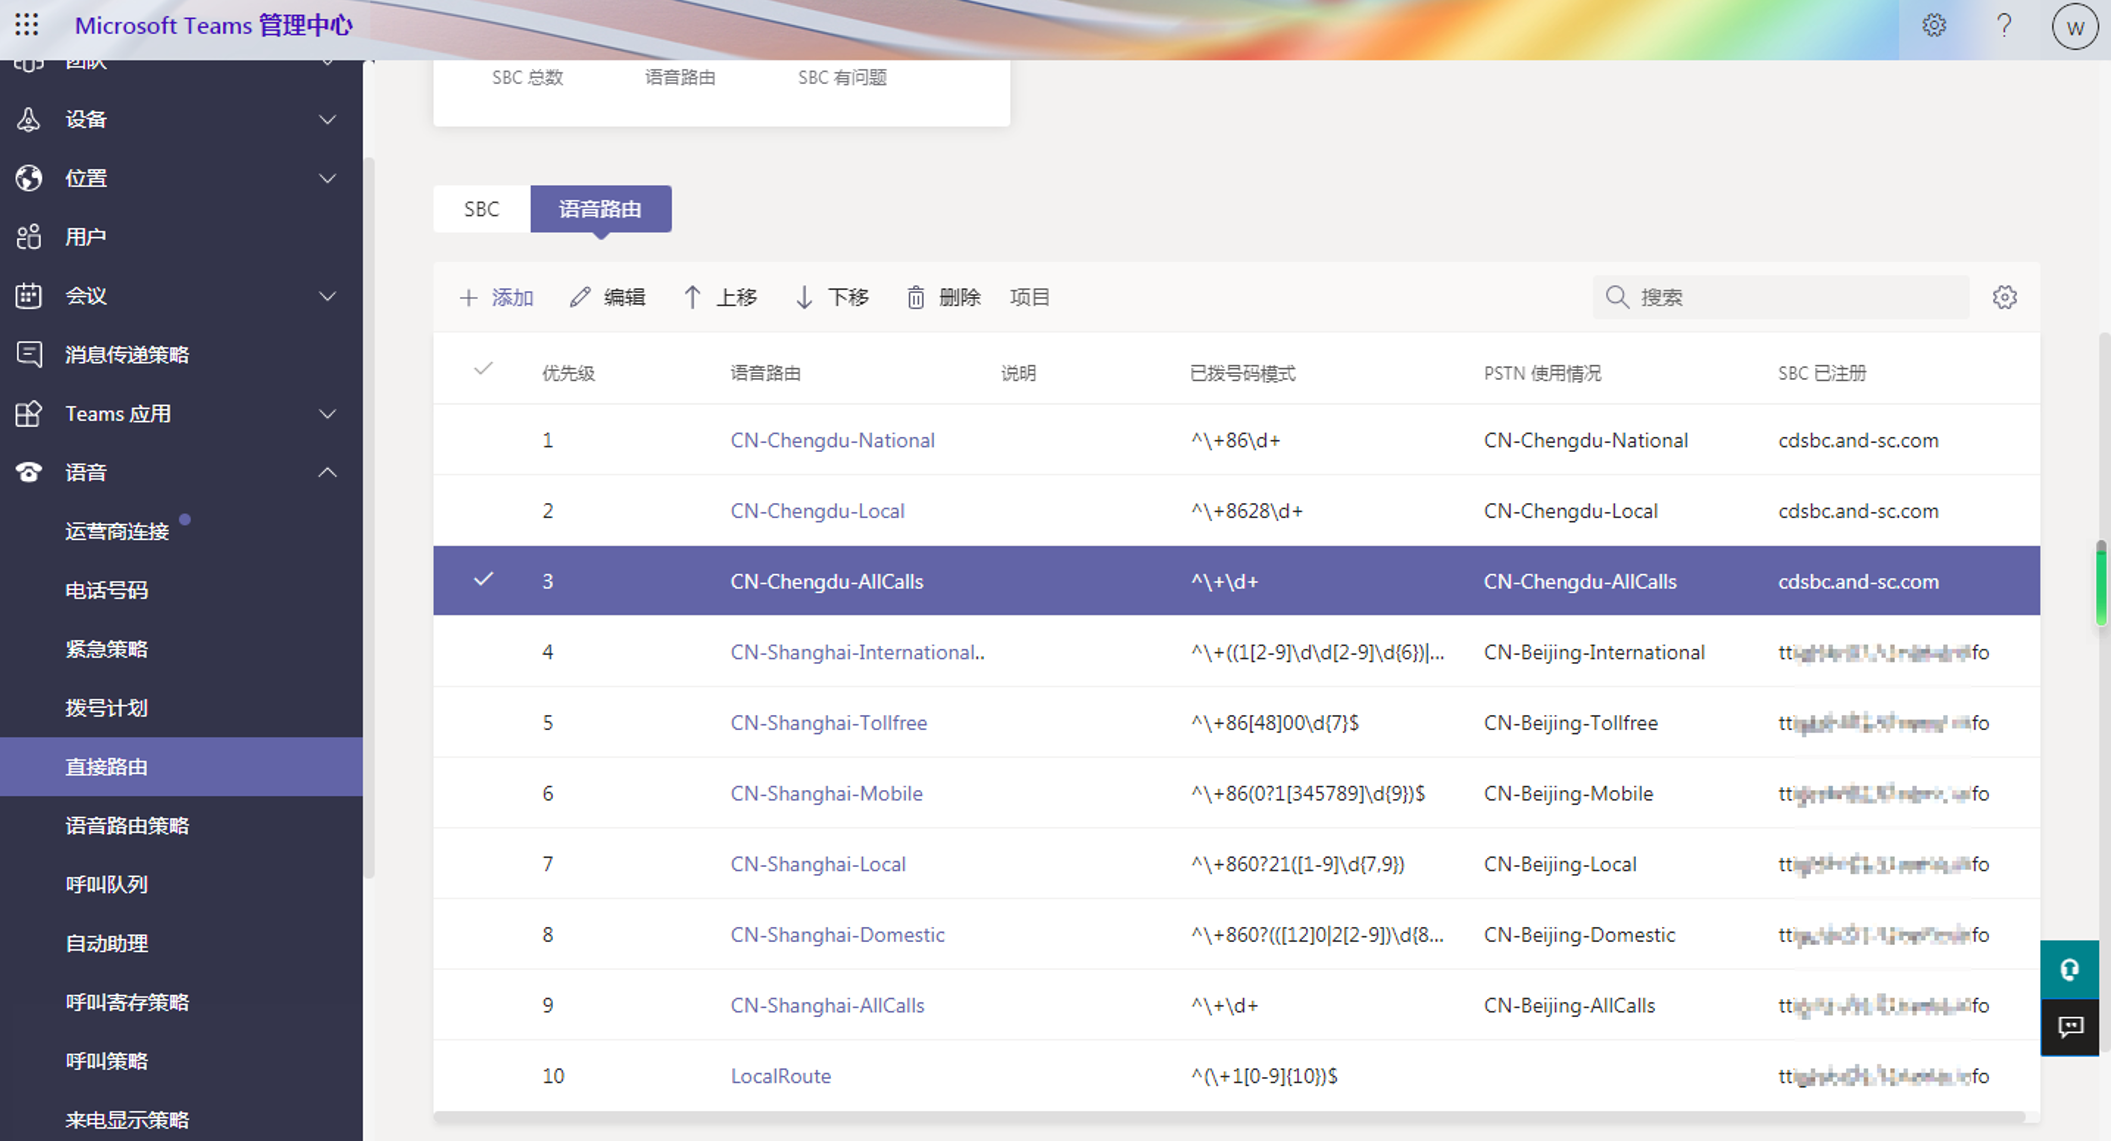Image resolution: width=2111 pixels, height=1141 pixels.
Task: Open the CN-Shanghai-Domestic route link
Action: point(837,935)
